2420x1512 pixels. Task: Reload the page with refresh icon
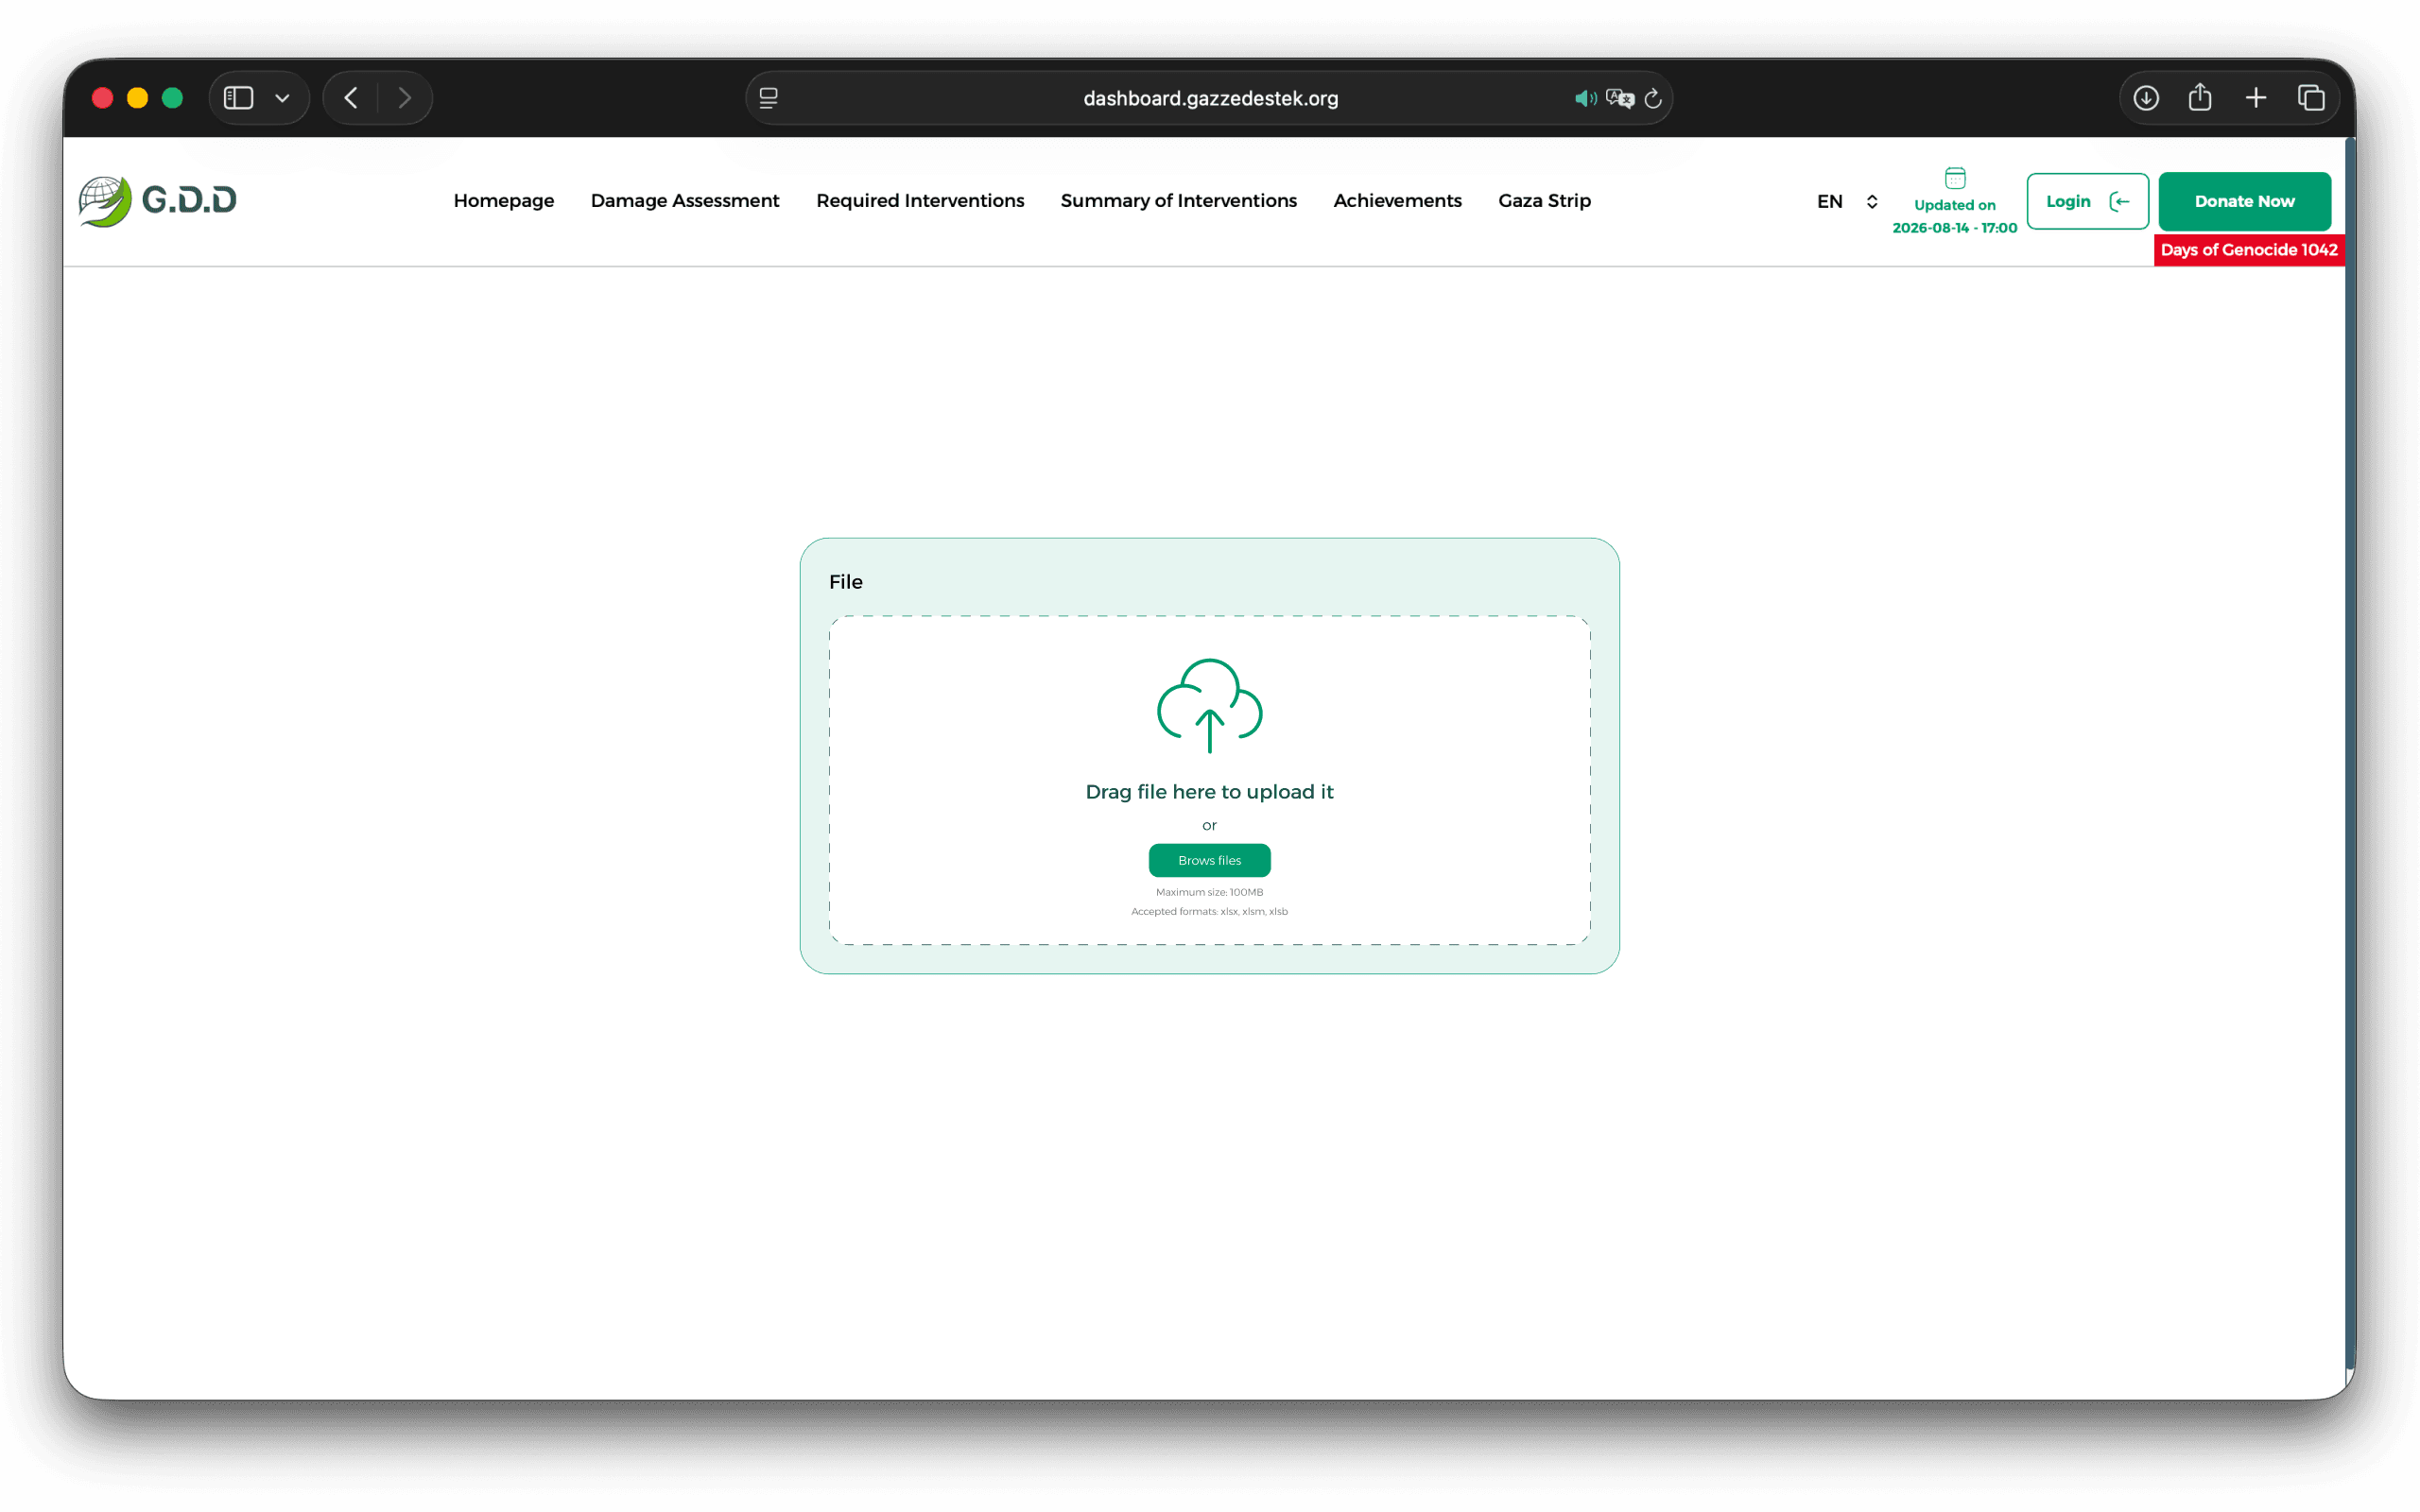tap(1653, 98)
